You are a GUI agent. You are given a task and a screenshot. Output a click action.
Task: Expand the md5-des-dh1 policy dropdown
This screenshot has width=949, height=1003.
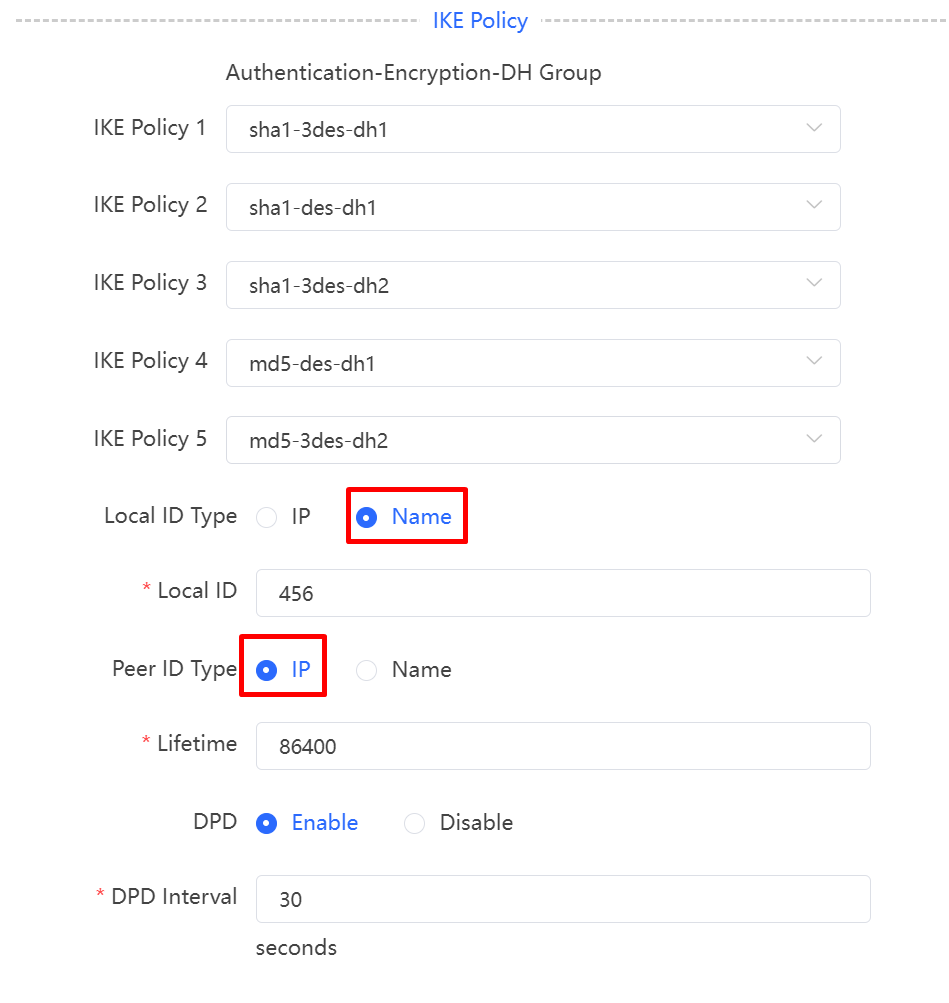coord(533,363)
